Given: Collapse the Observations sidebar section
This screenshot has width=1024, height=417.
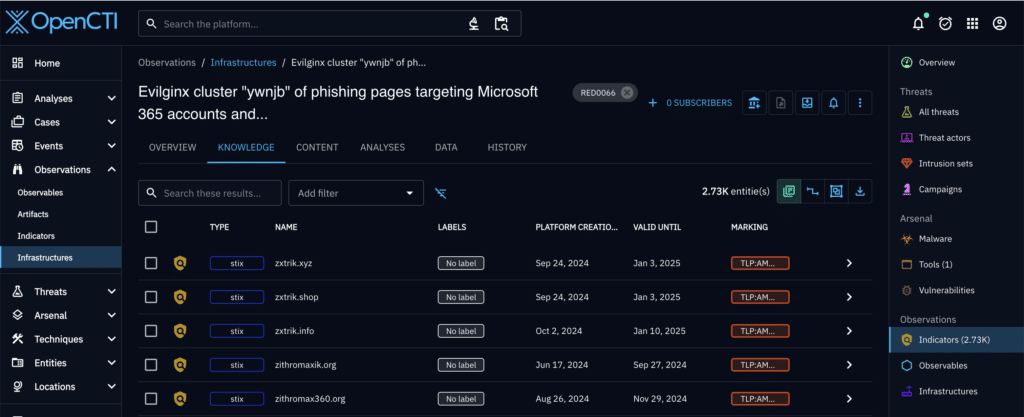Looking at the screenshot, I should pyautogui.click(x=110, y=170).
